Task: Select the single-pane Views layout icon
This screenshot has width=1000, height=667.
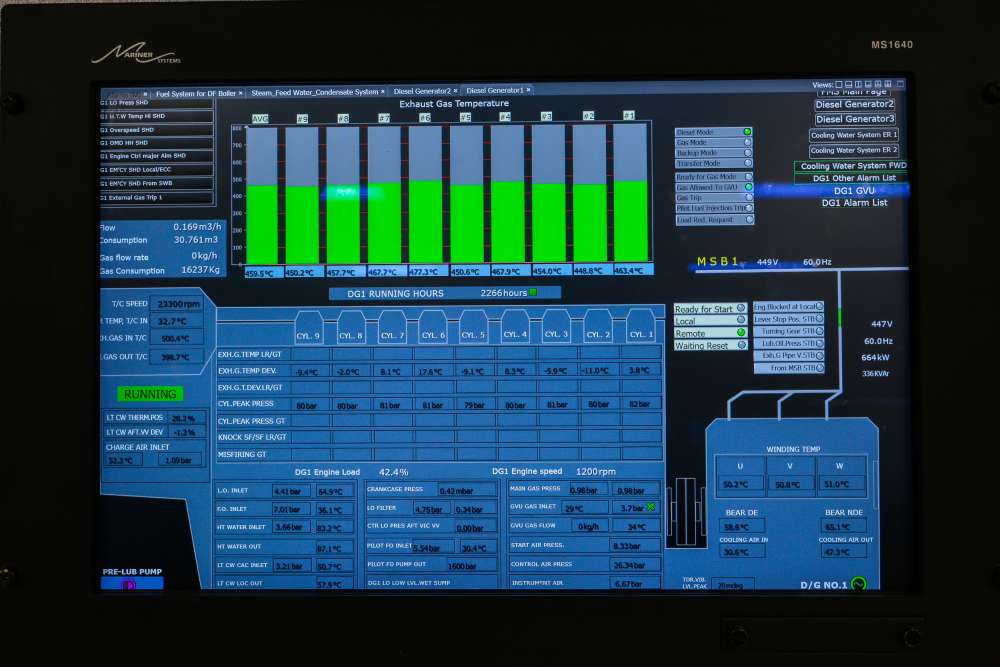Action: (839, 84)
